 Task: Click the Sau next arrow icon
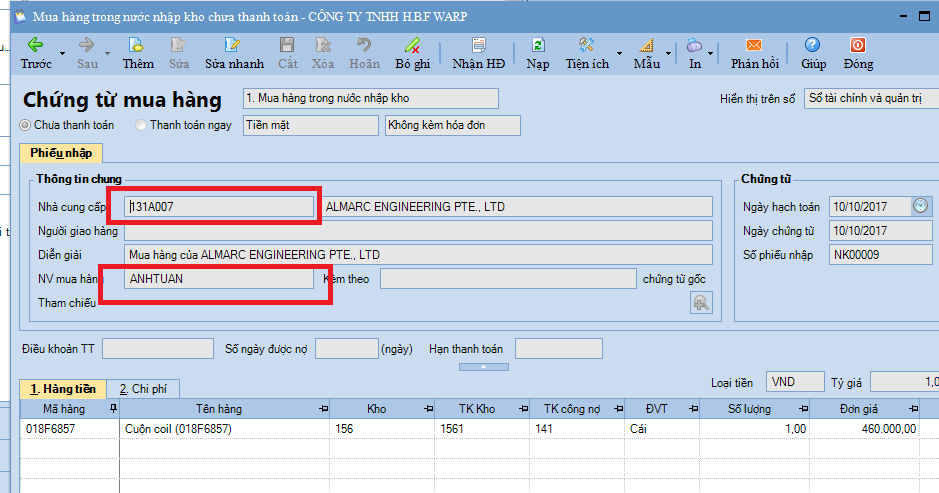[87, 45]
